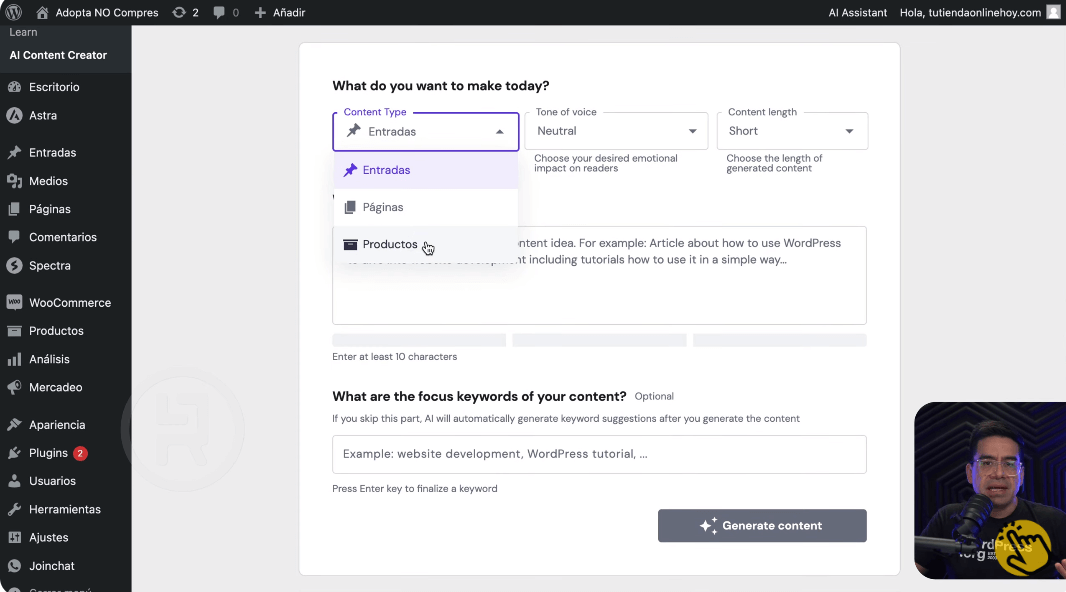This screenshot has width=1066, height=592.
Task: Click the Spectra menu label
Action: click(x=50, y=266)
